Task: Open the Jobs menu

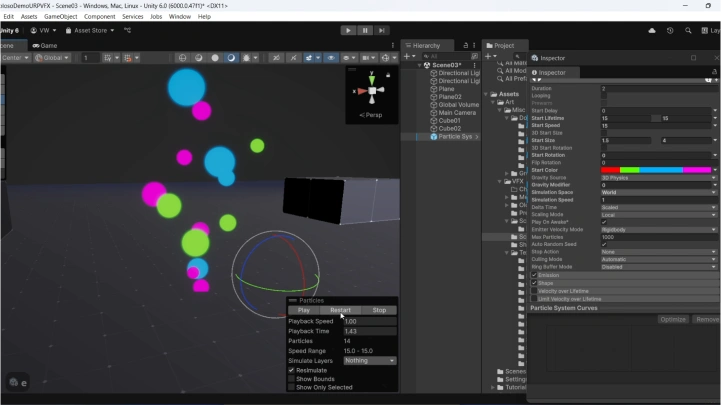Action: tap(156, 17)
